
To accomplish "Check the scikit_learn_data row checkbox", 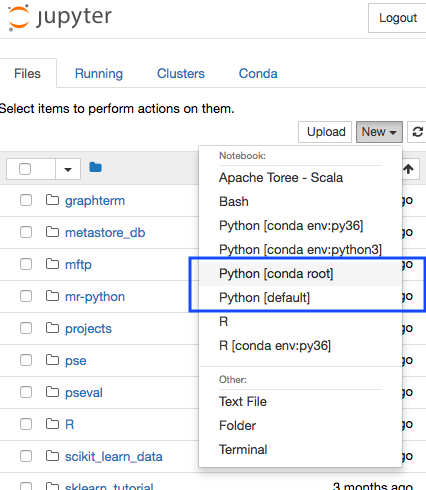I will 26,456.
